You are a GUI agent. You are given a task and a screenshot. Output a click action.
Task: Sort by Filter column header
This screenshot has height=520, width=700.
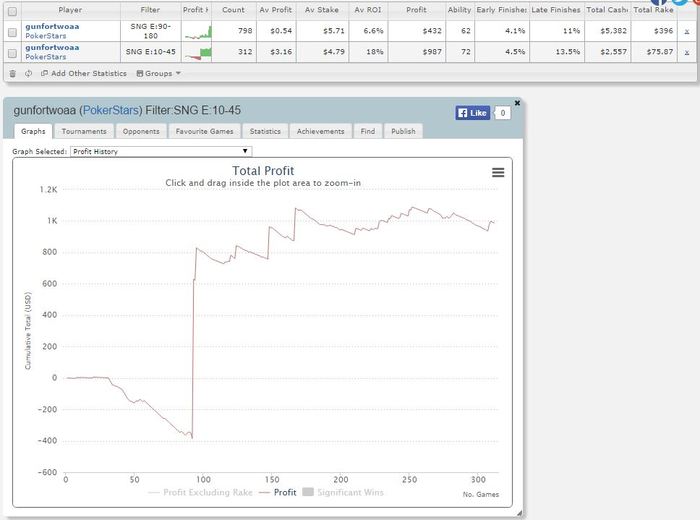click(x=150, y=10)
